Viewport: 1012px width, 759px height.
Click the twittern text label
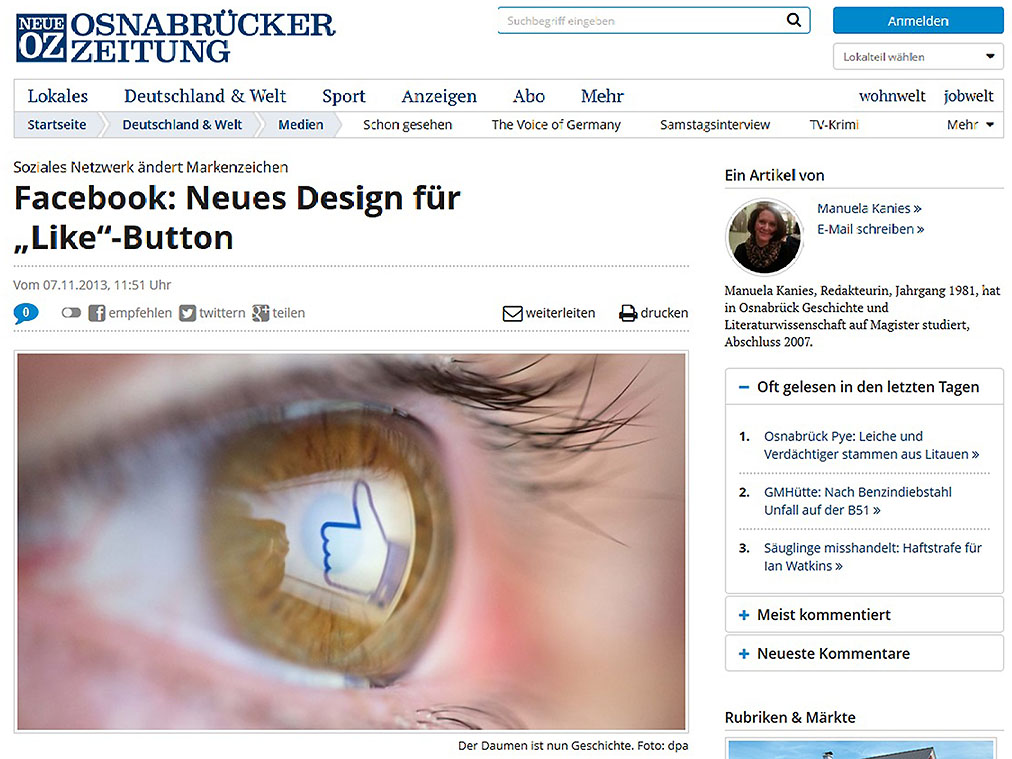tap(222, 313)
